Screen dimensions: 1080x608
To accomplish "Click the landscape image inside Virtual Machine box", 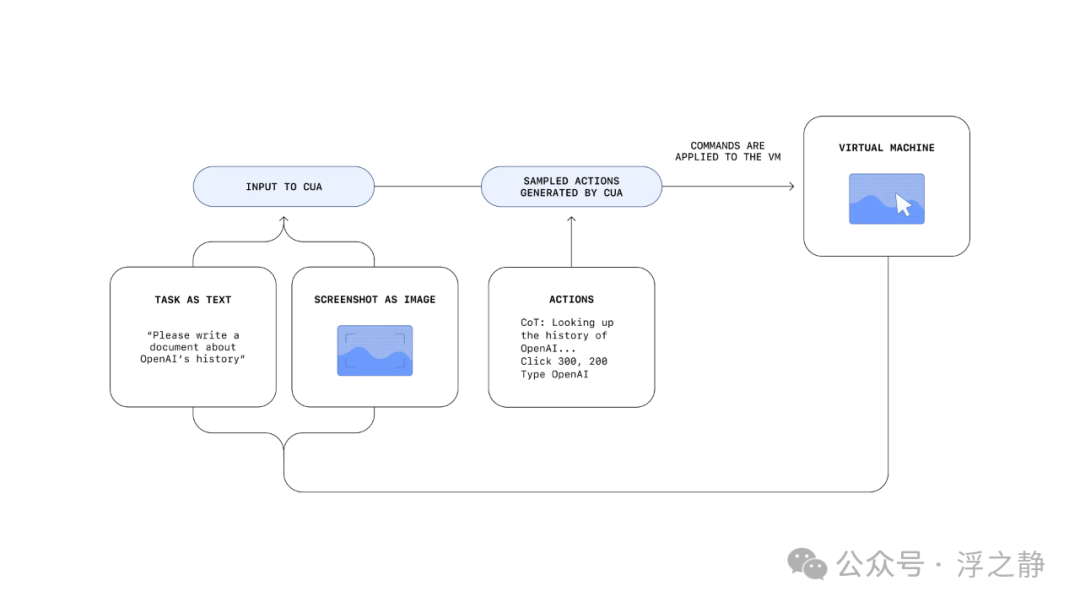I will (886, 198).
